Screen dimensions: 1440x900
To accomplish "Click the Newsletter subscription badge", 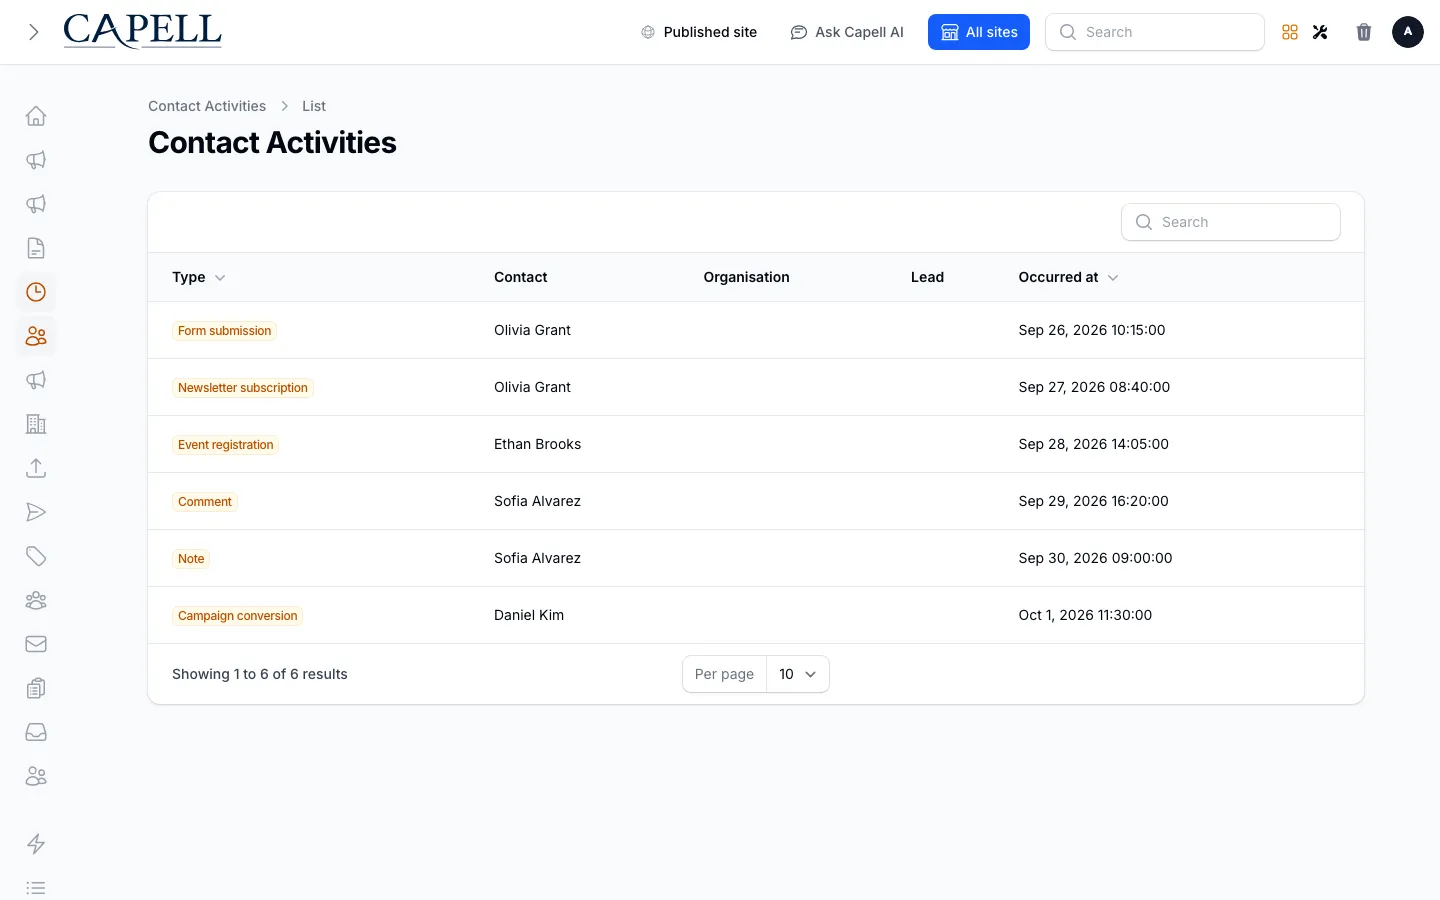I will (x=243, y=388).
